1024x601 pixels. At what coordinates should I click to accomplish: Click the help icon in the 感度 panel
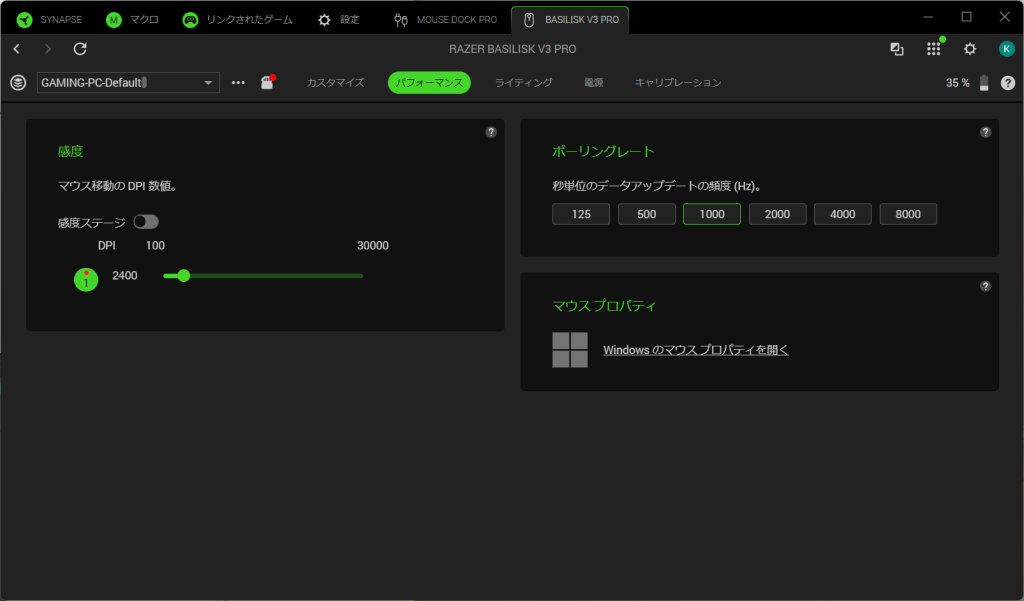(x=491, y=132)
